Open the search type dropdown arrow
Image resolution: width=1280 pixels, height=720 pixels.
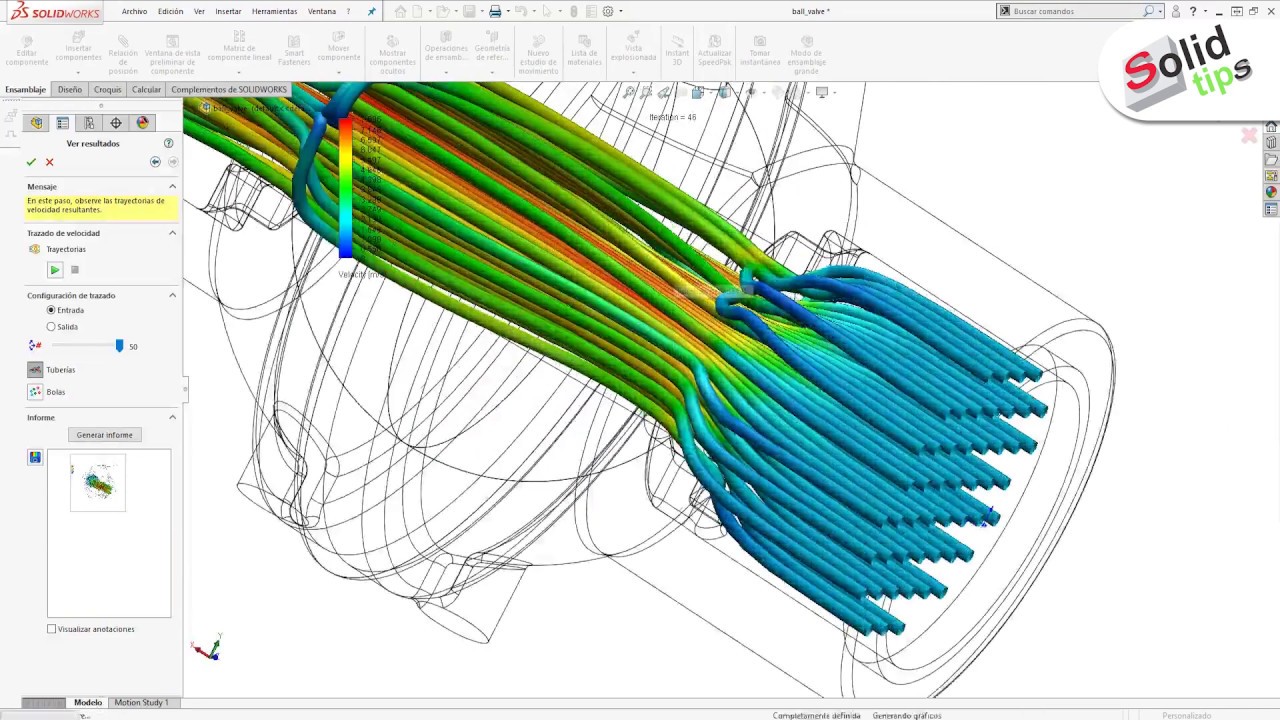(1160, 11)
